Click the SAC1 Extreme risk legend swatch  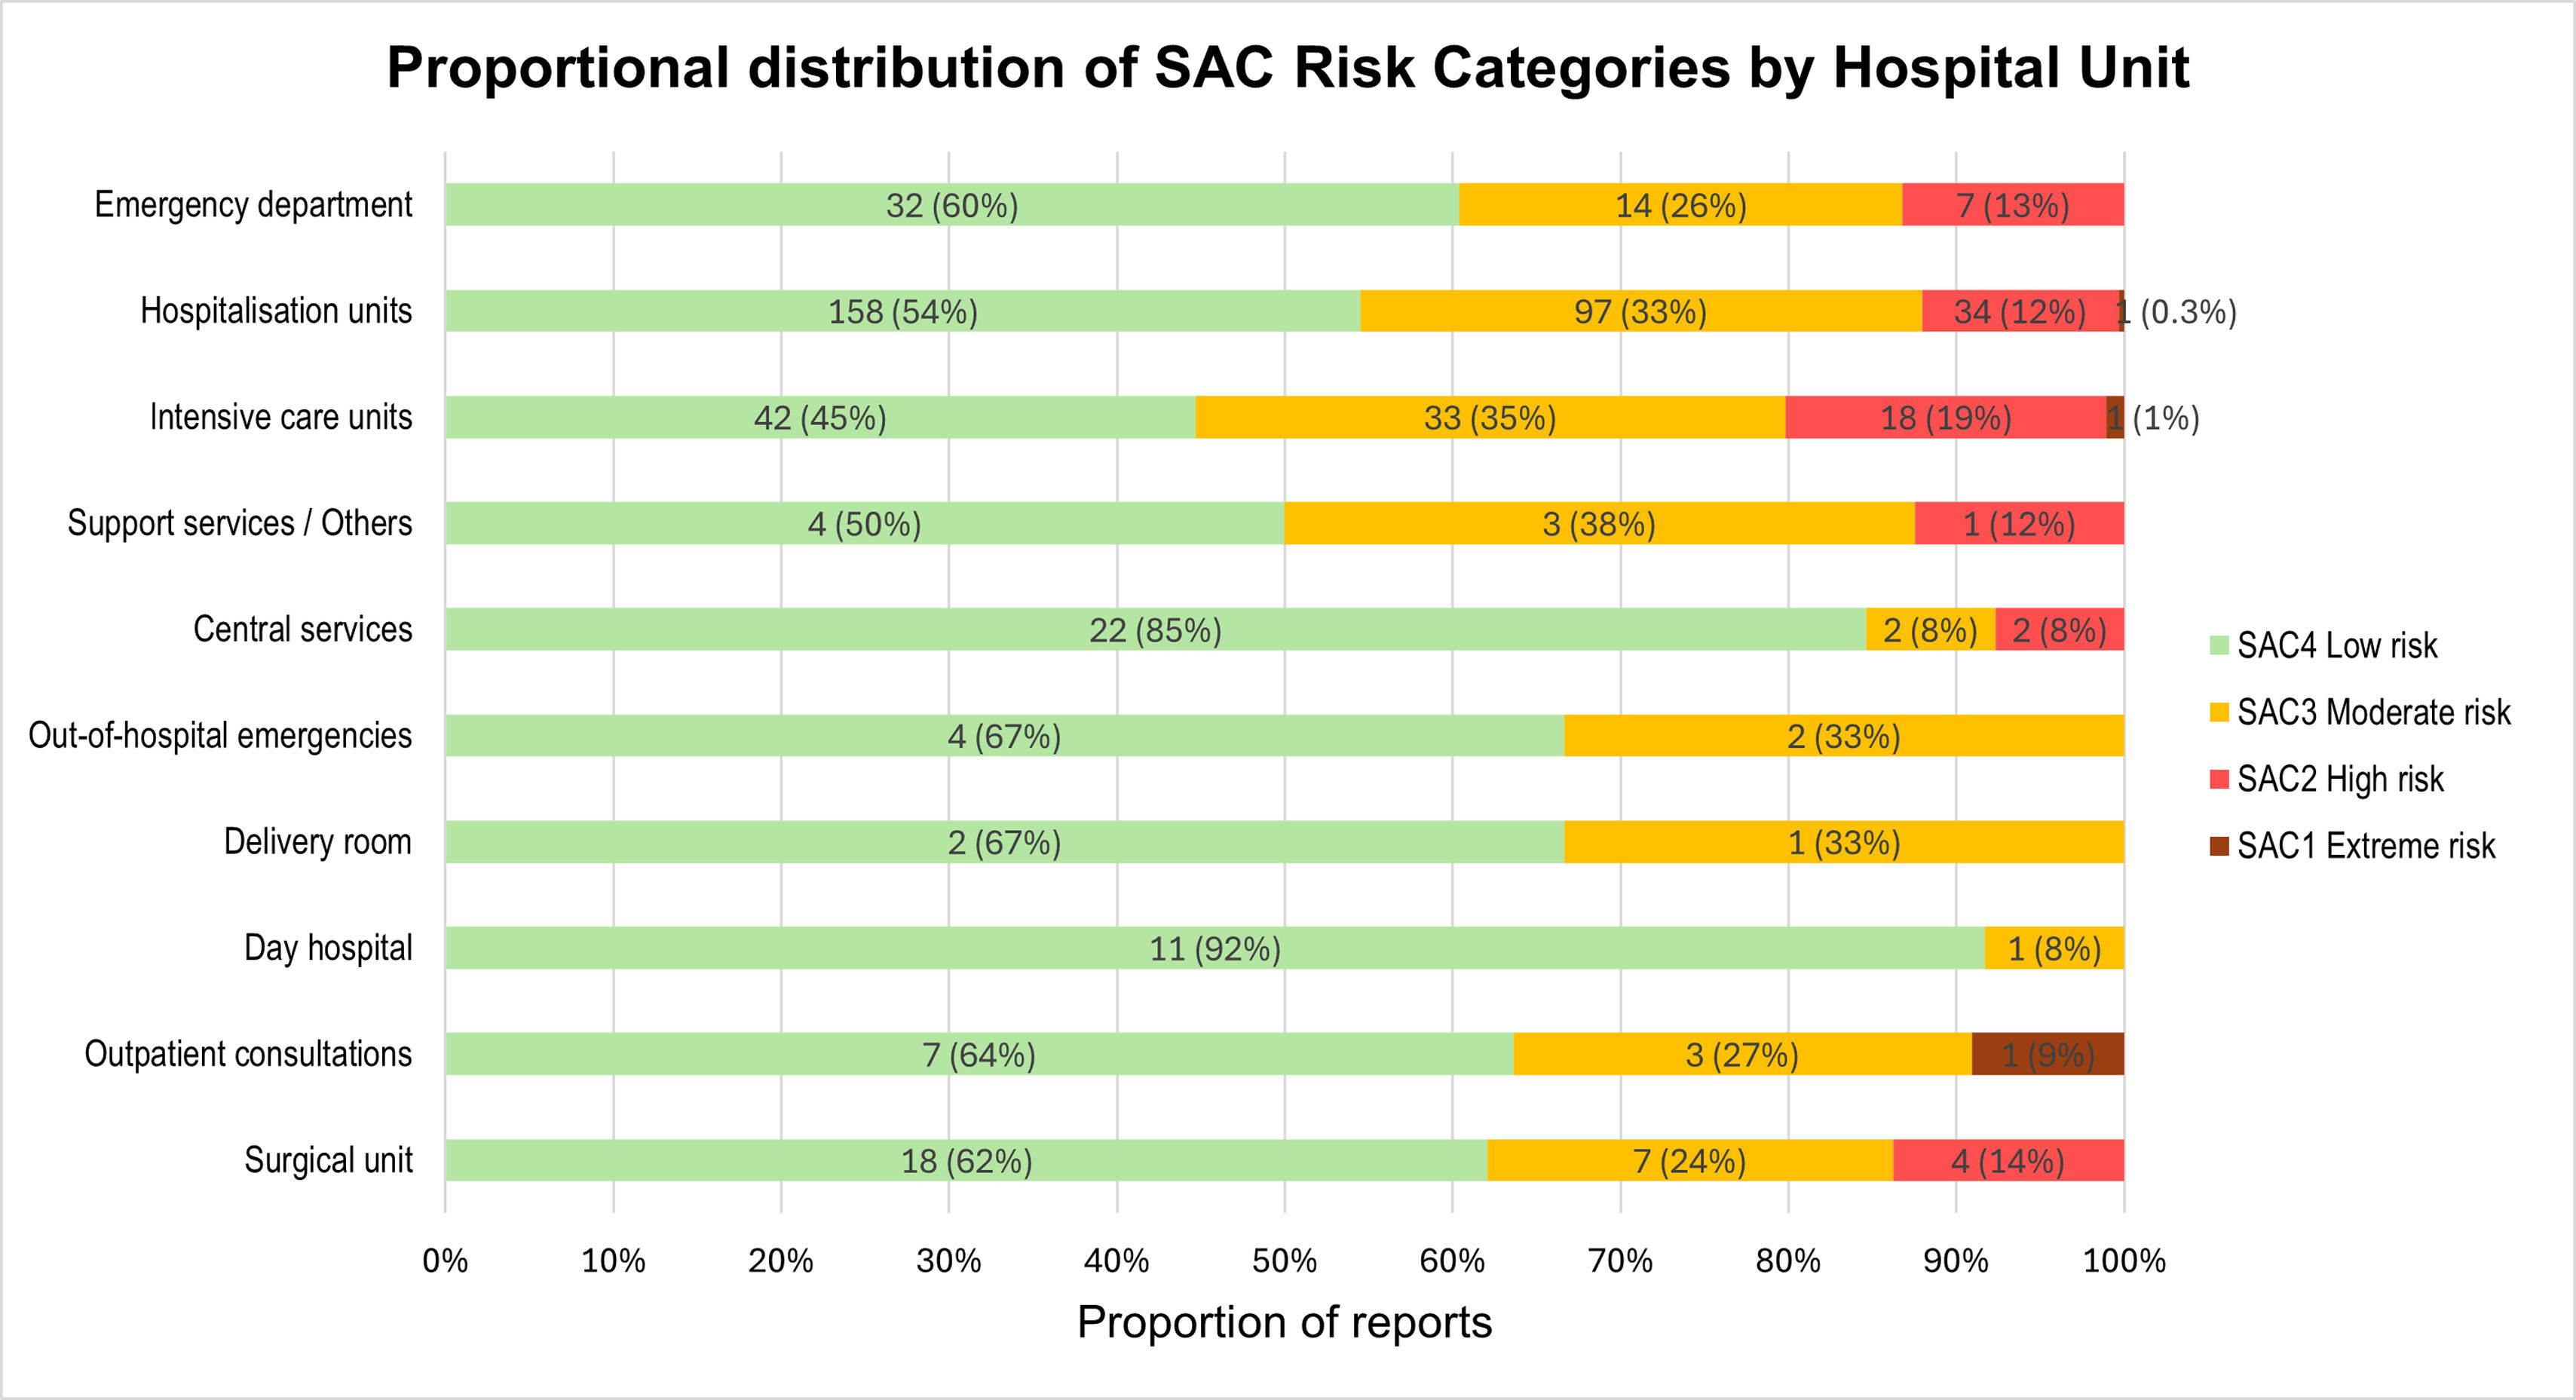2219,846
